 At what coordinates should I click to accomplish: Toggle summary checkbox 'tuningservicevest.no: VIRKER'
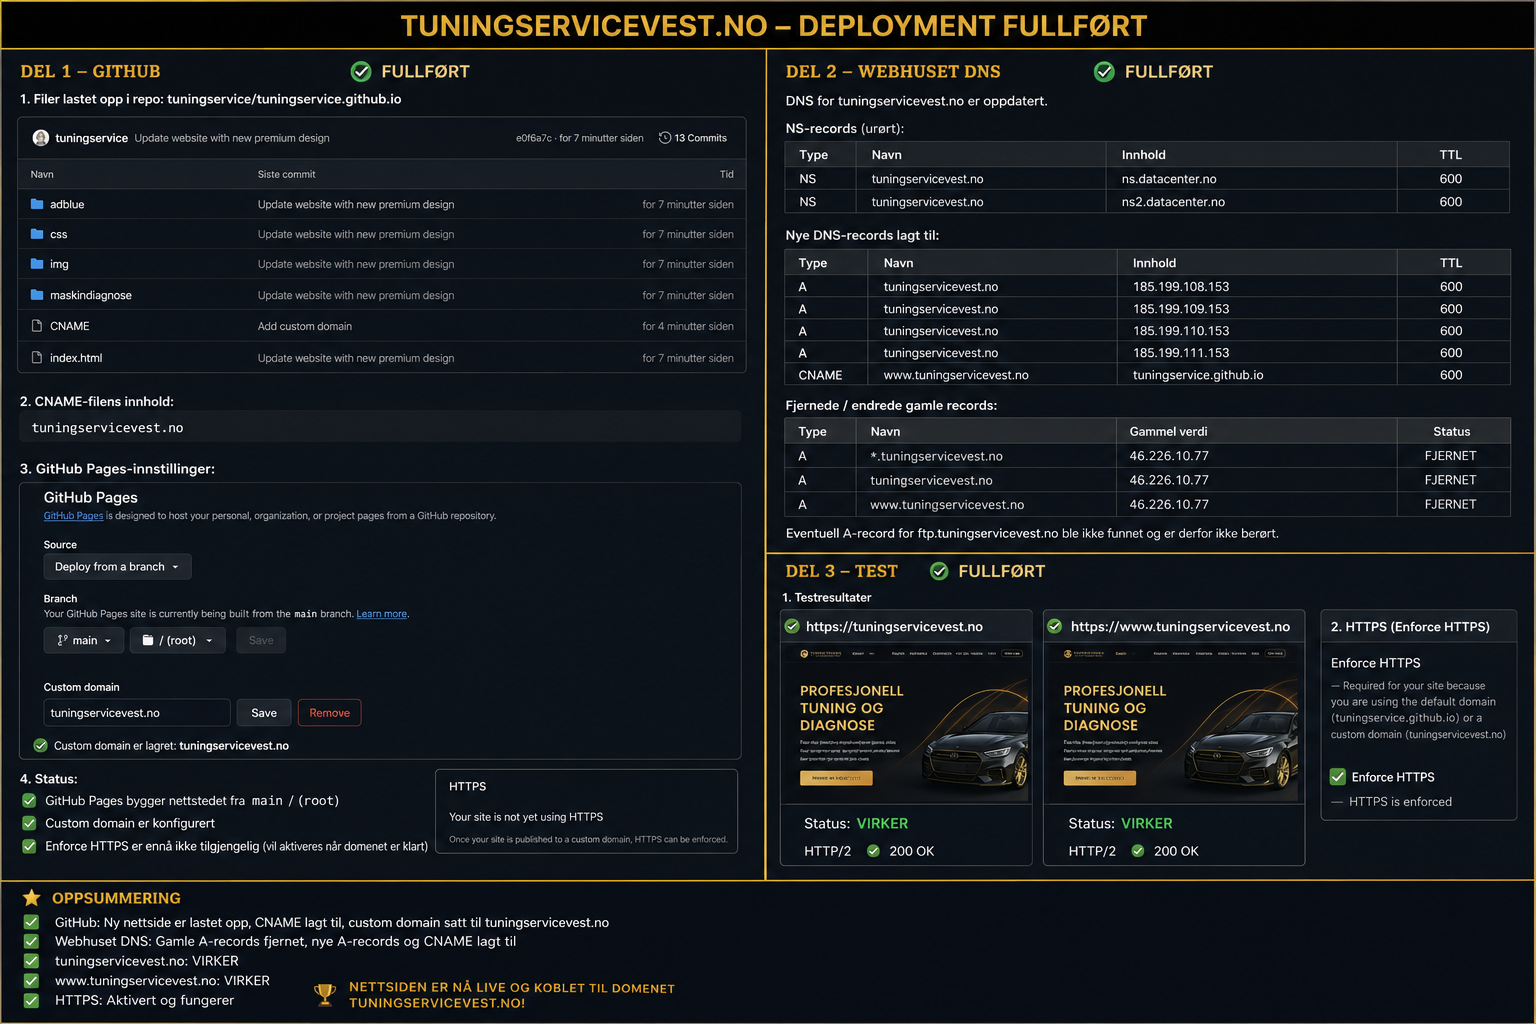coord(31,961)
